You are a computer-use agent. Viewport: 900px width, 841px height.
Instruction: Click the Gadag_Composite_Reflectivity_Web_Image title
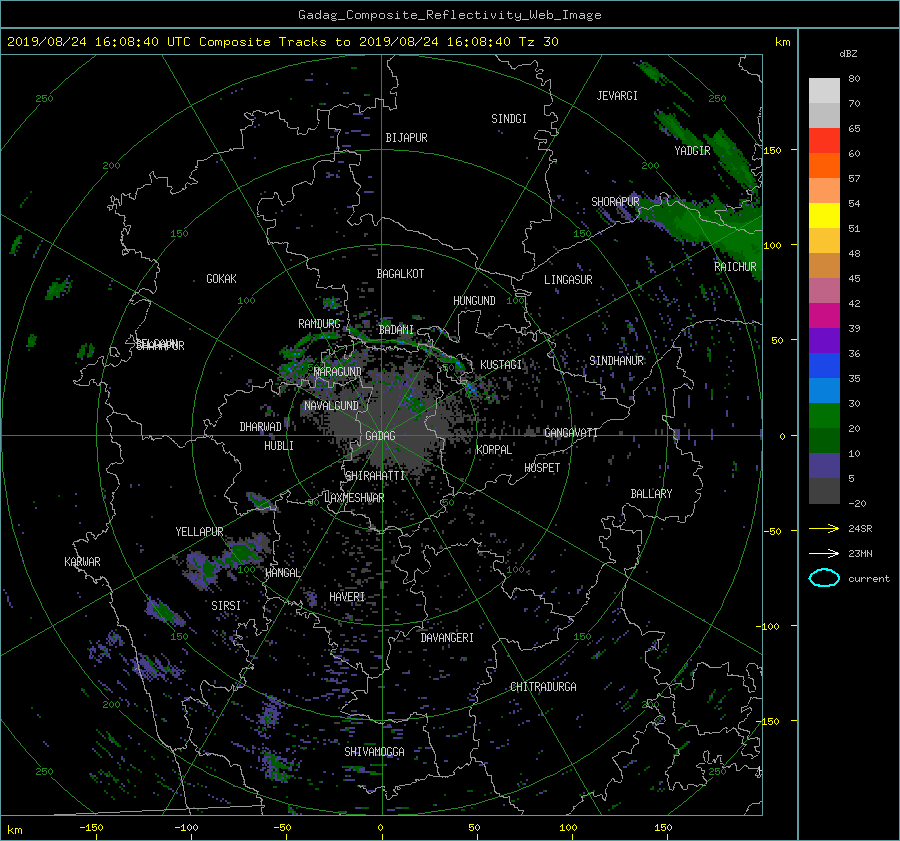click(x=449, y=14)
